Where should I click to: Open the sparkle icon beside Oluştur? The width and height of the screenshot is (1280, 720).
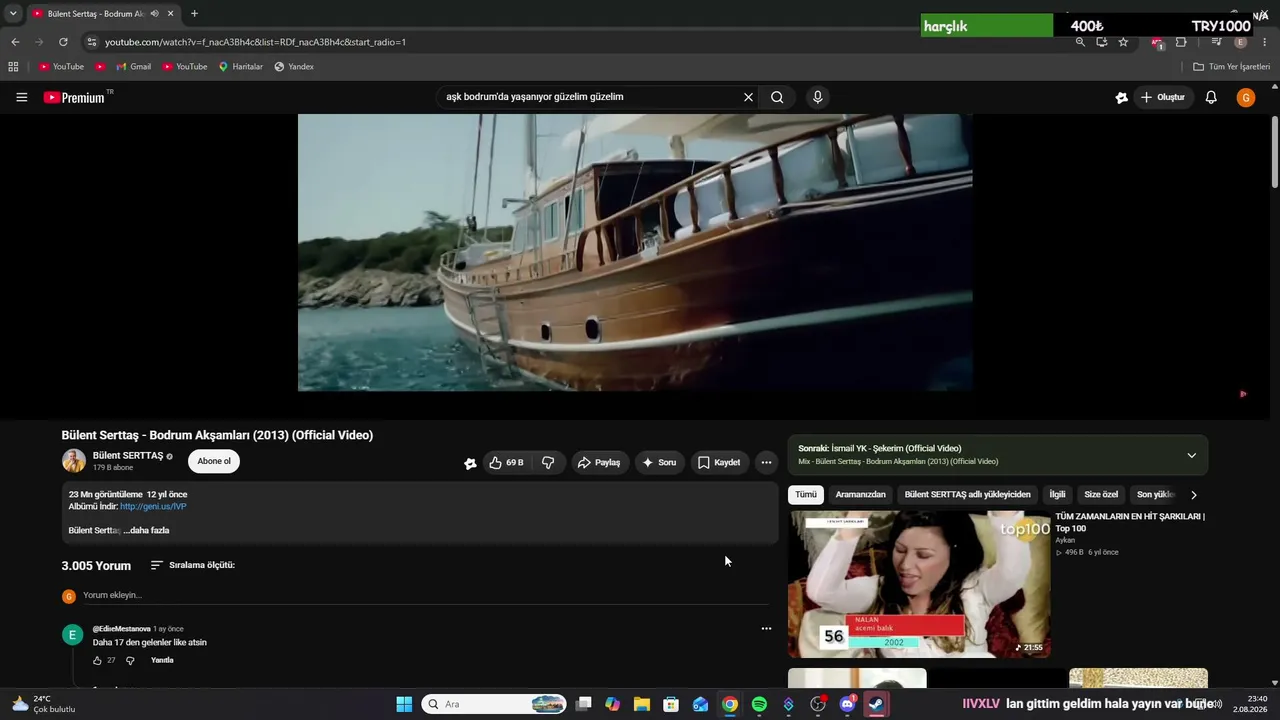[x=1121, y=97]
